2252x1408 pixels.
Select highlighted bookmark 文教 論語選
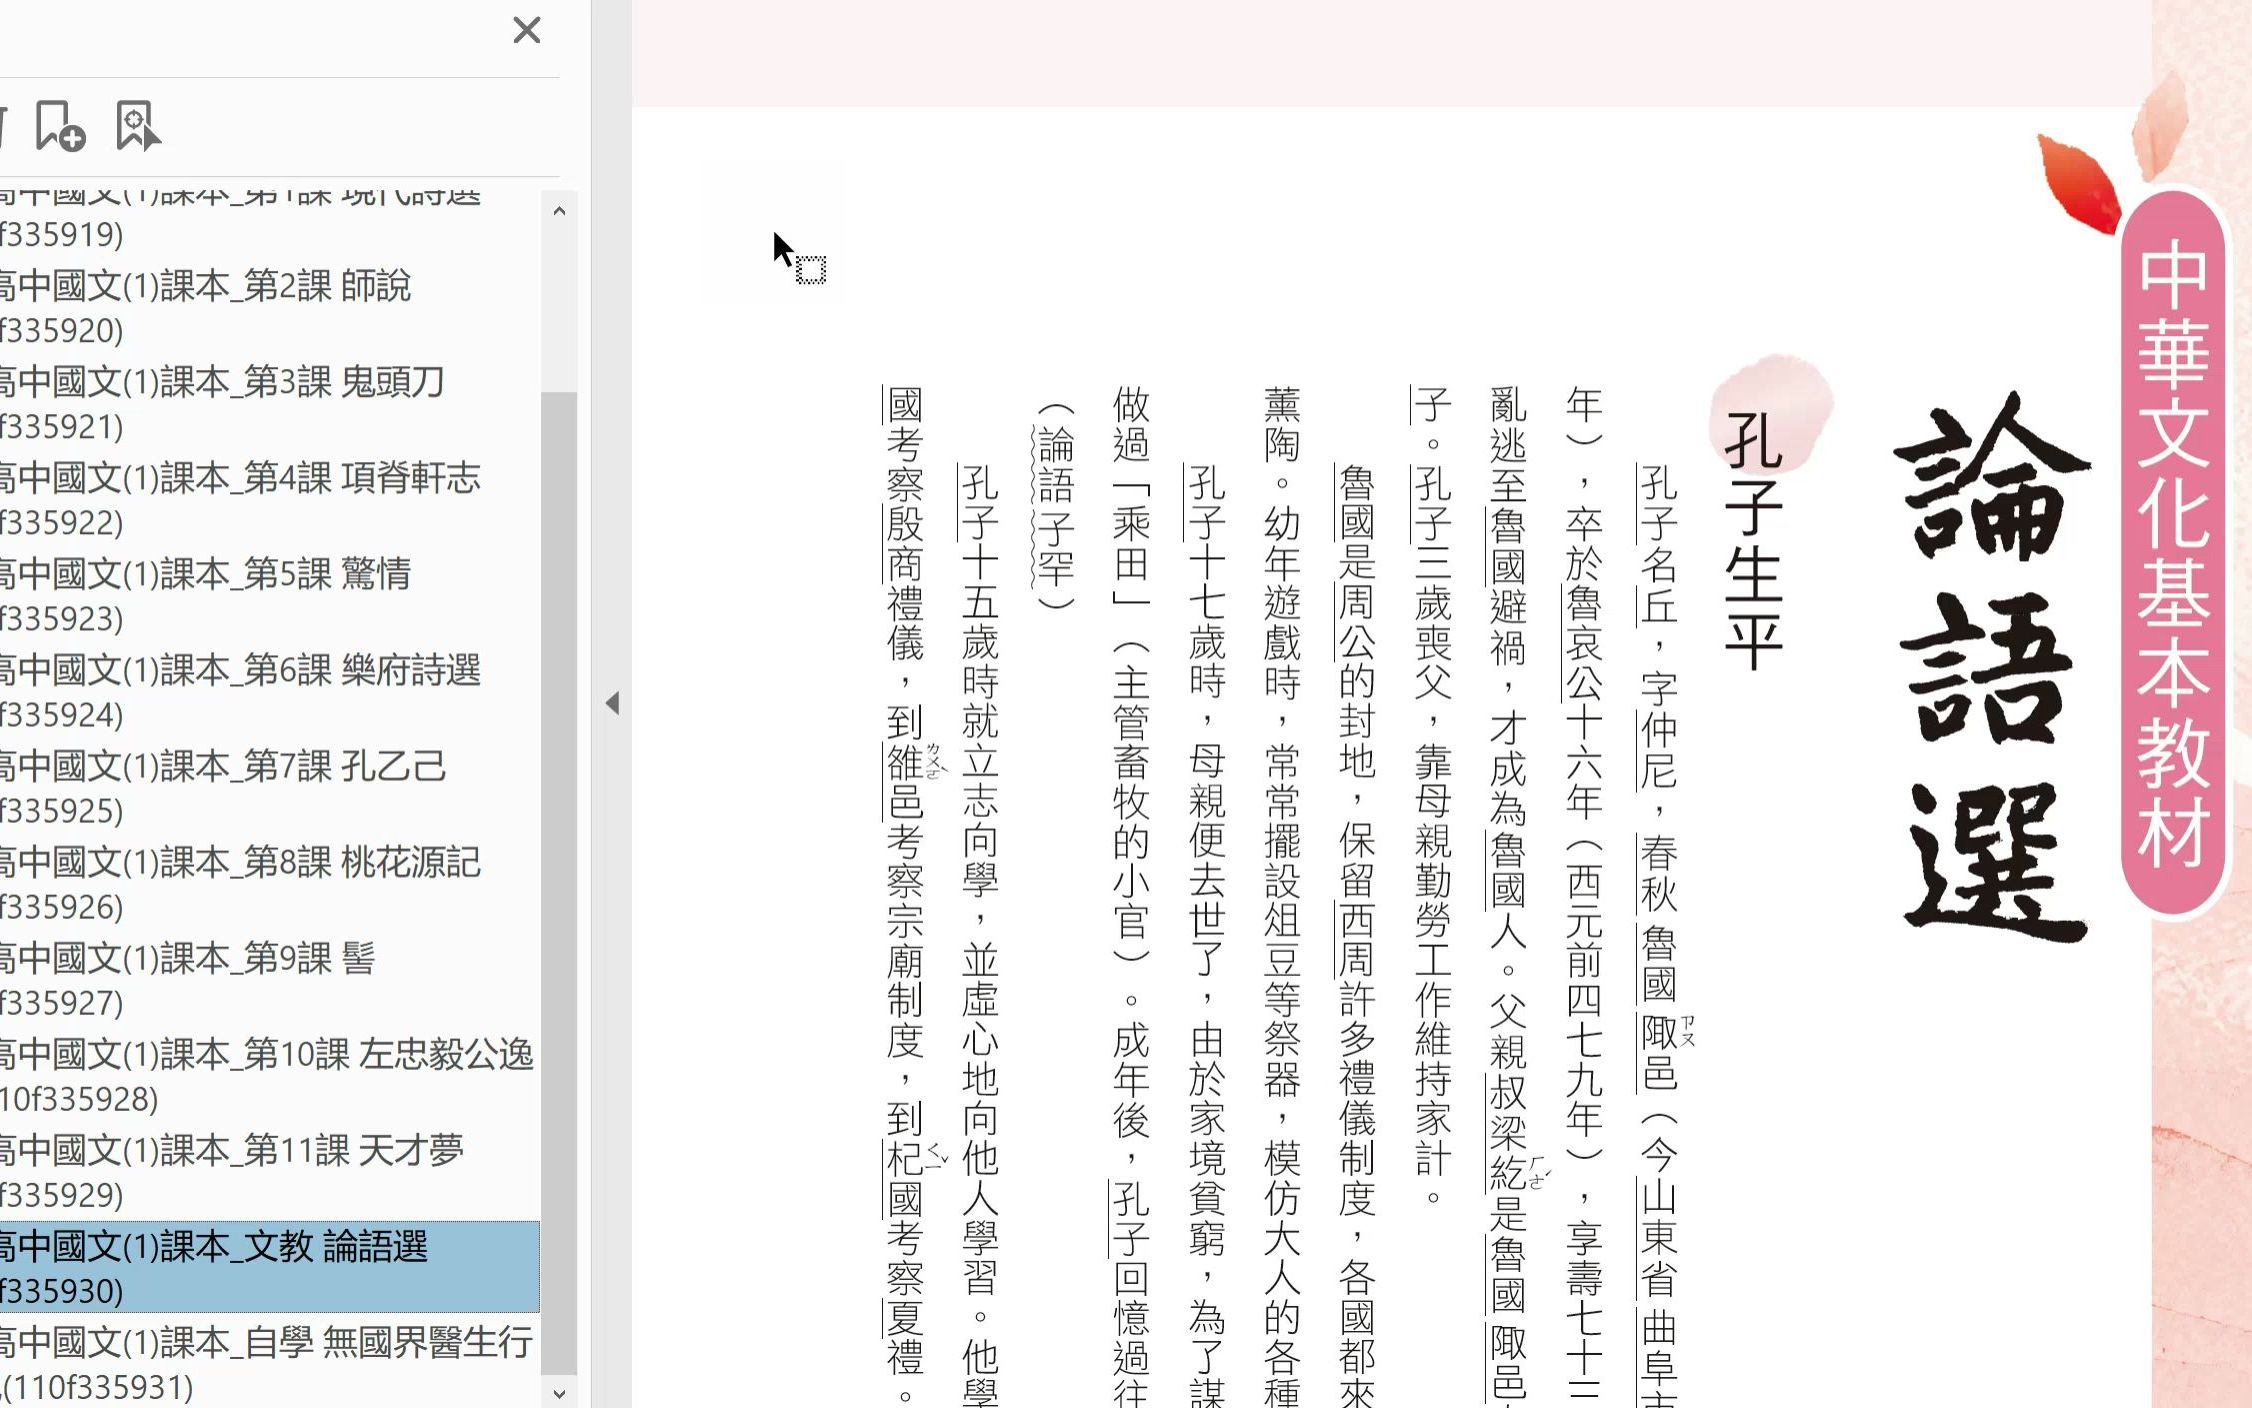click(x=270, y=1267)
